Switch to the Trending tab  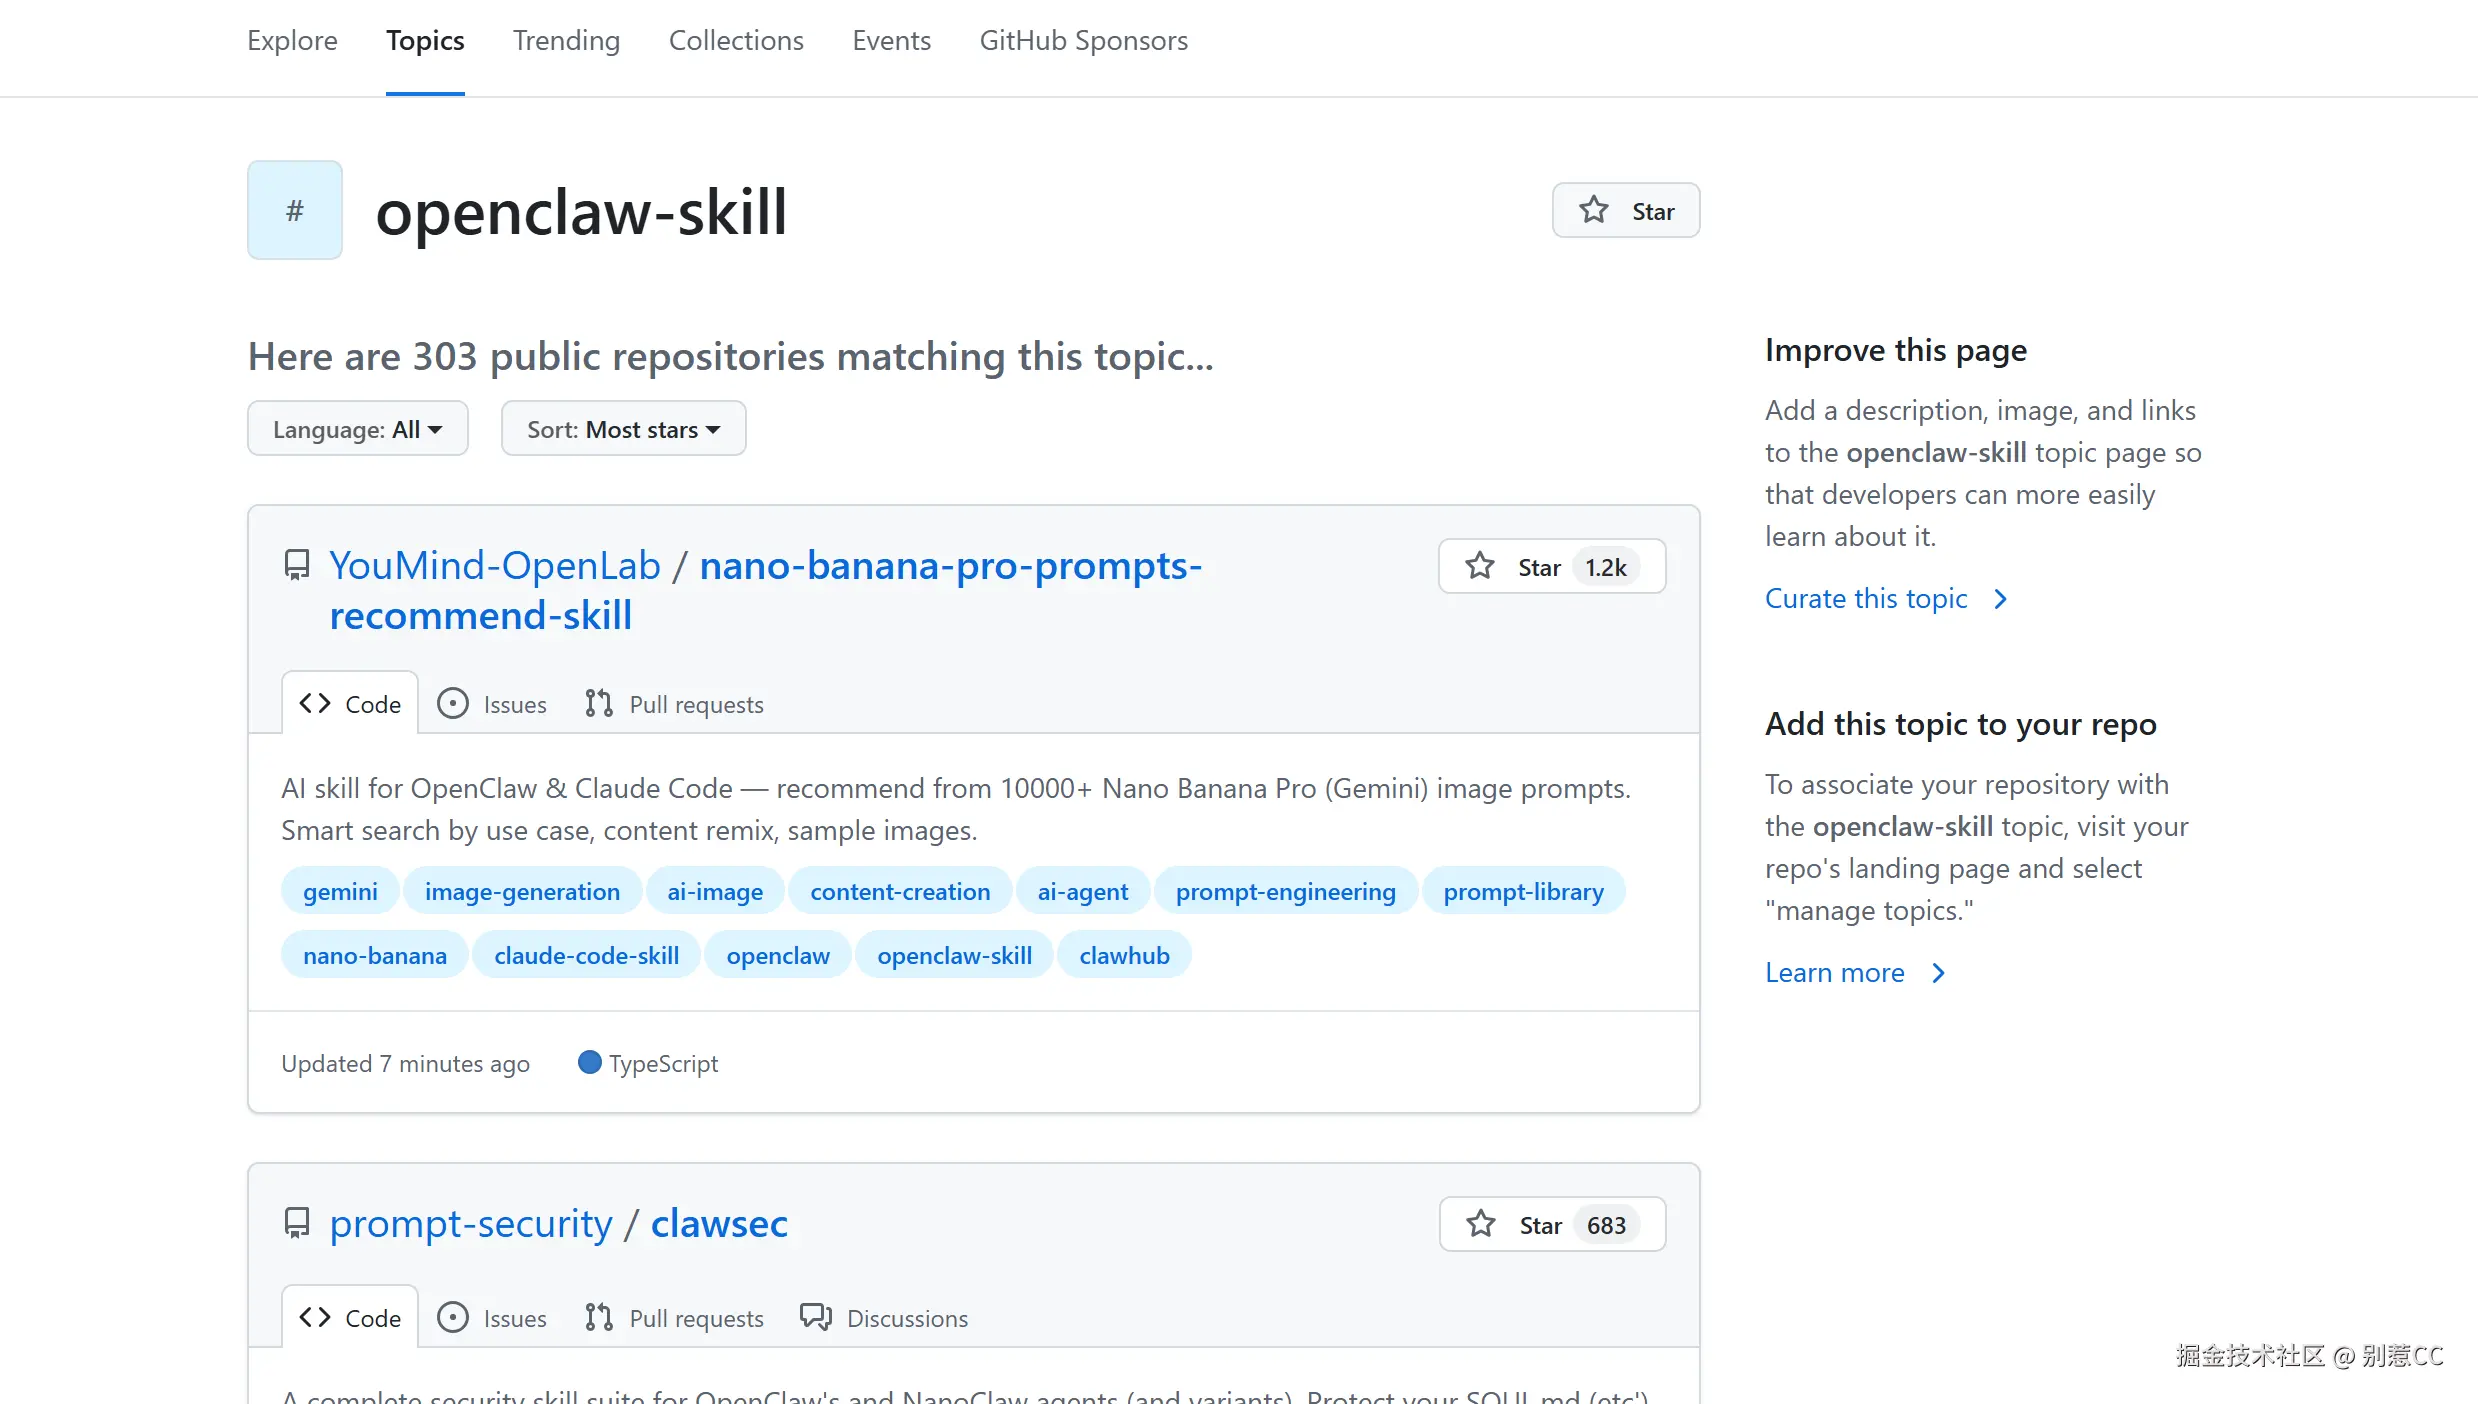pos(566,40)
